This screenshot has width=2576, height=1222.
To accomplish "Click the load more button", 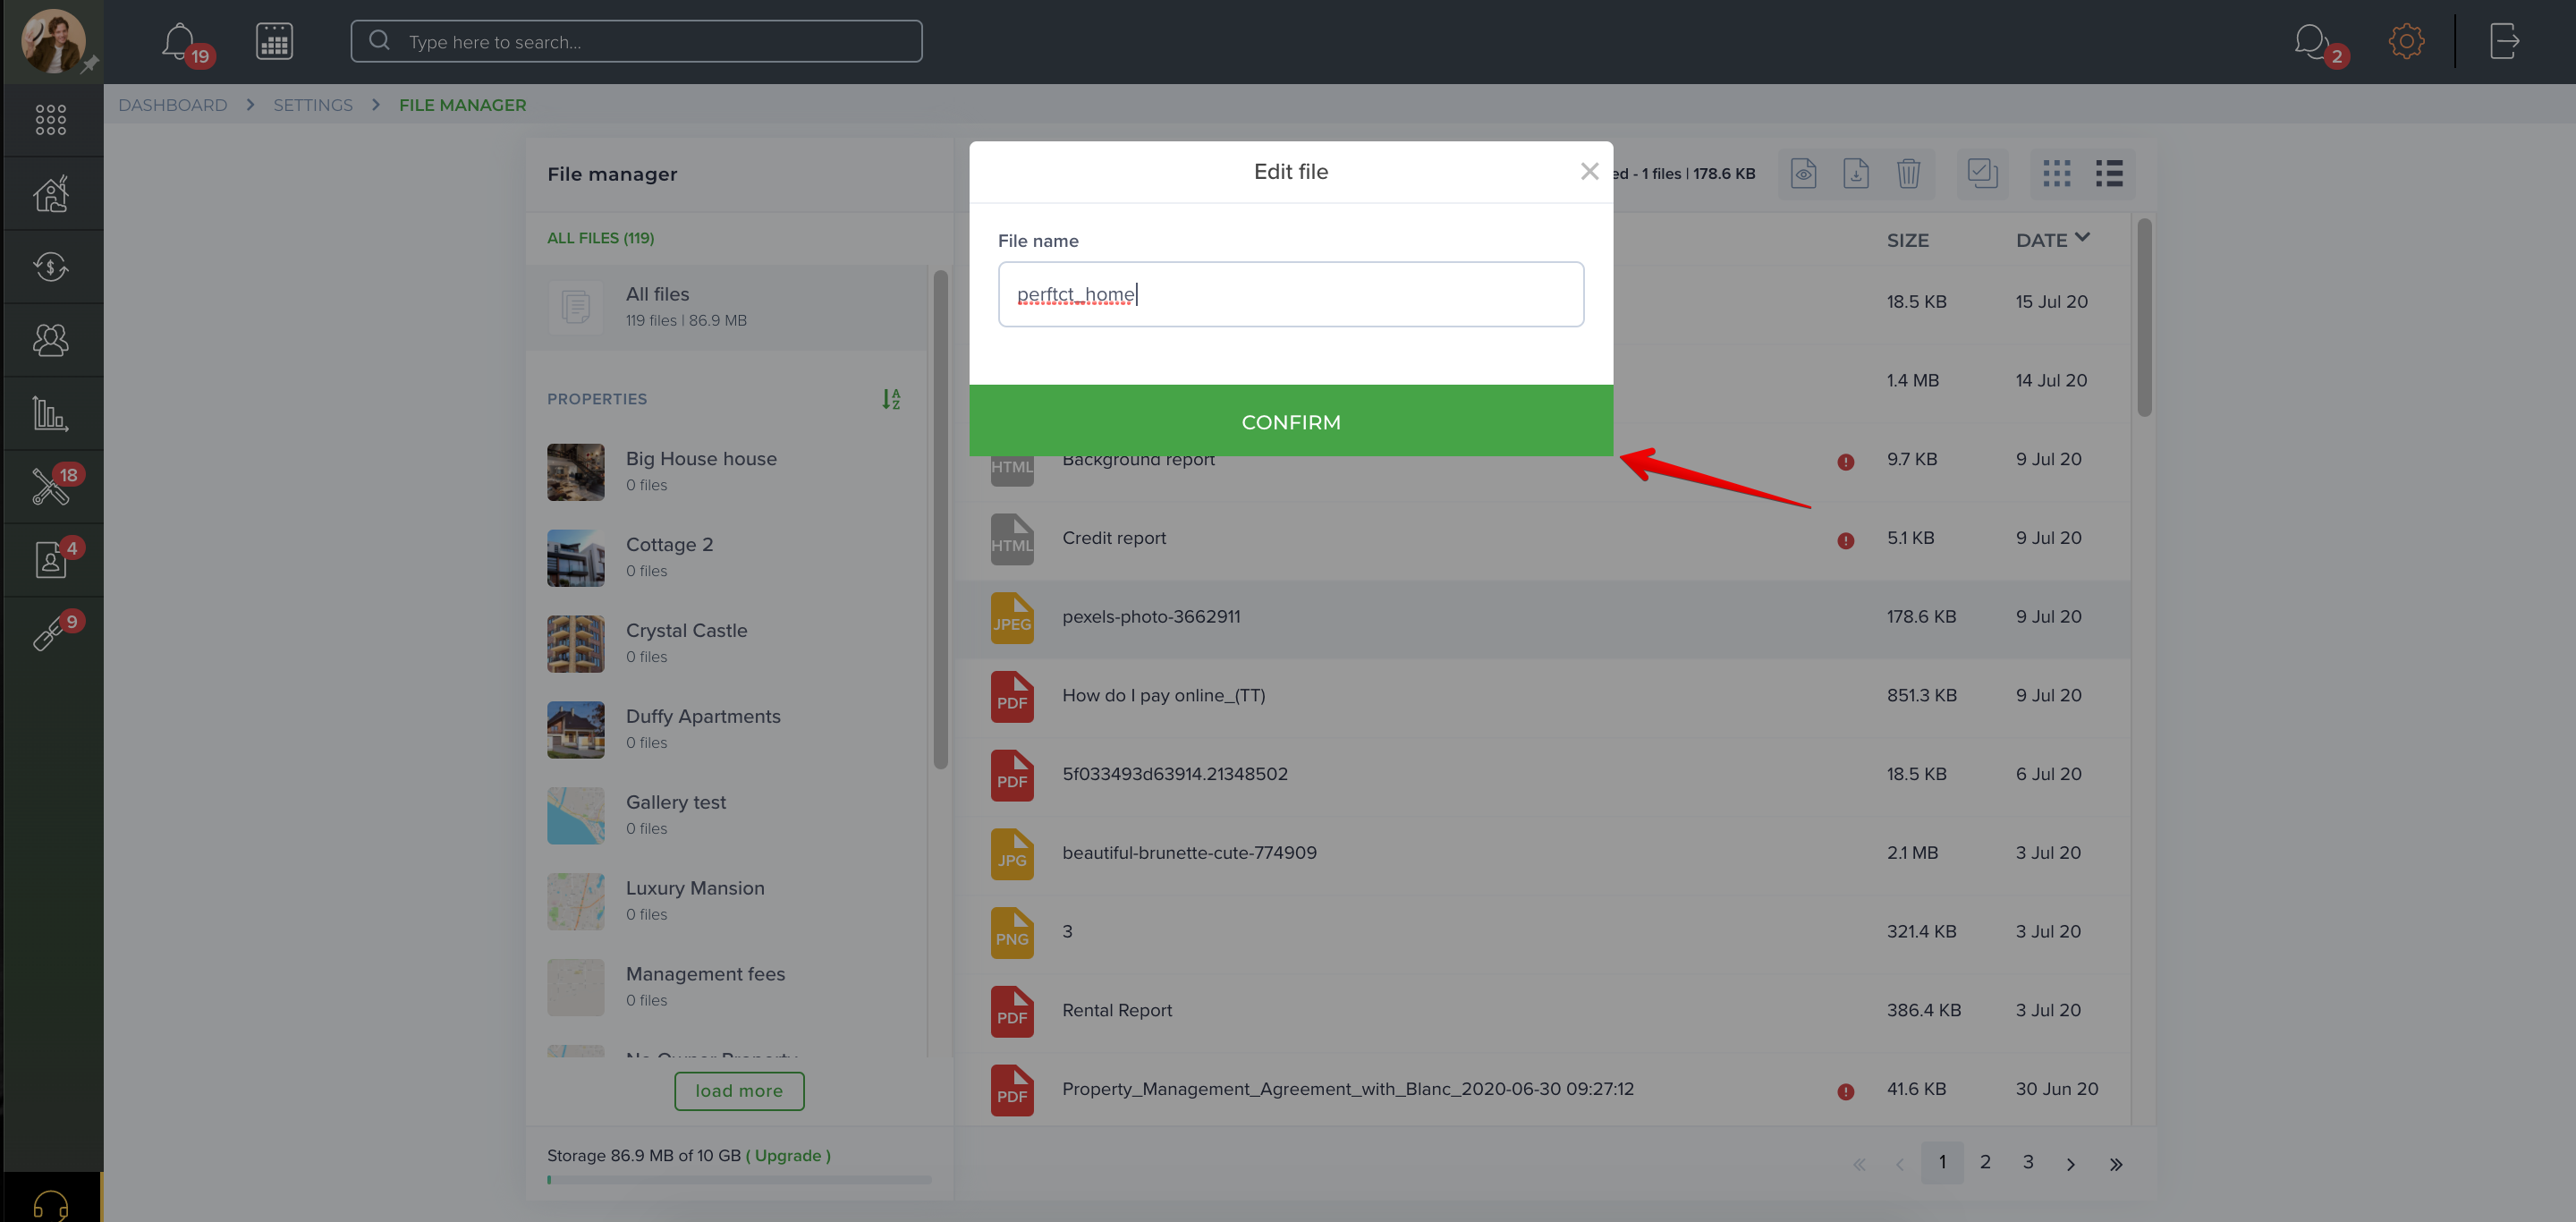I will (739, 1091).
